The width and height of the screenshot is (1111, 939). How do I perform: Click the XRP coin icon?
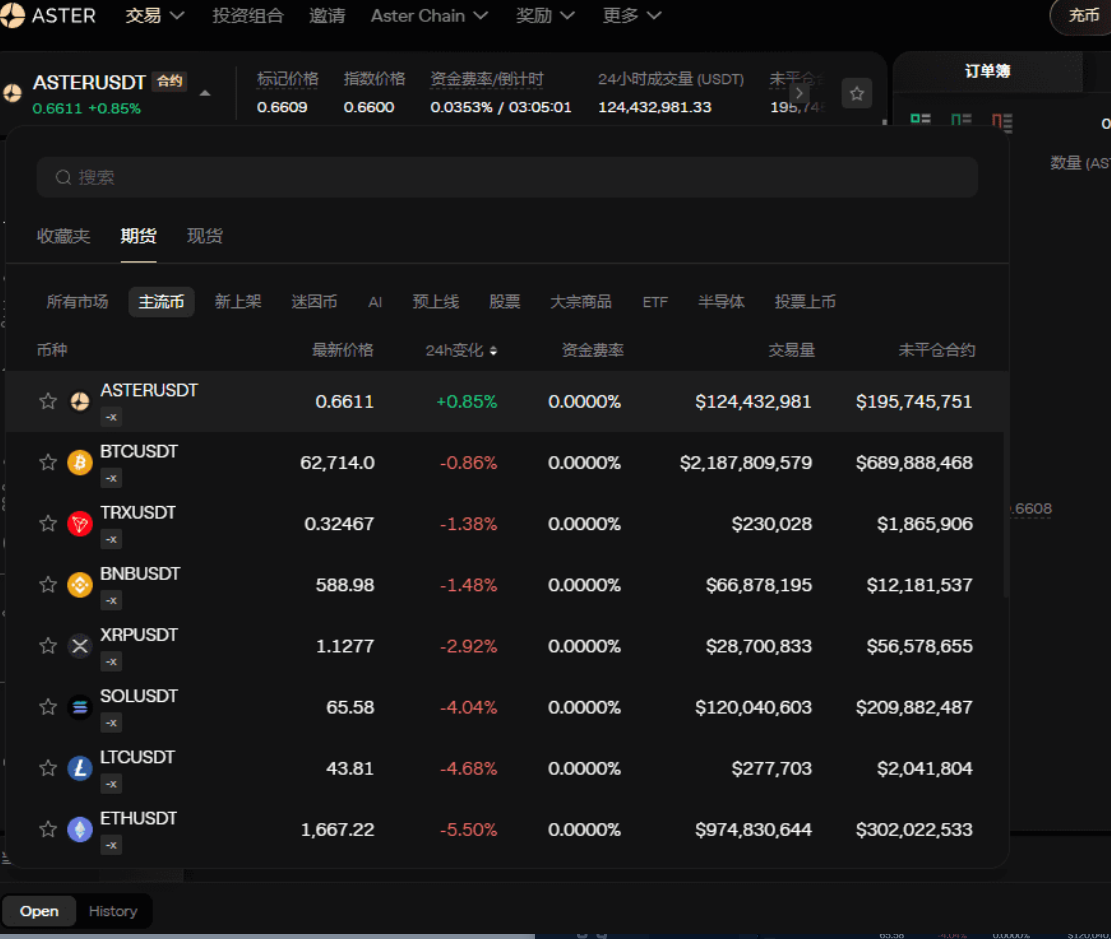[x=80, y=646]
